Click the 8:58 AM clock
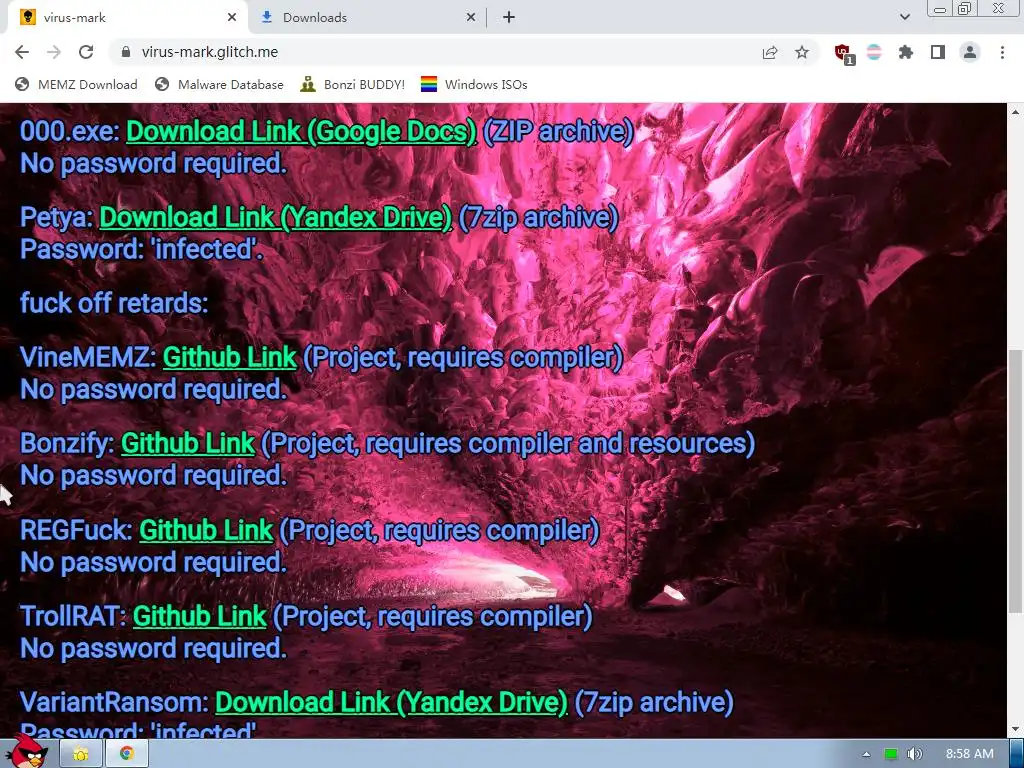 click(x=970, y=754)
